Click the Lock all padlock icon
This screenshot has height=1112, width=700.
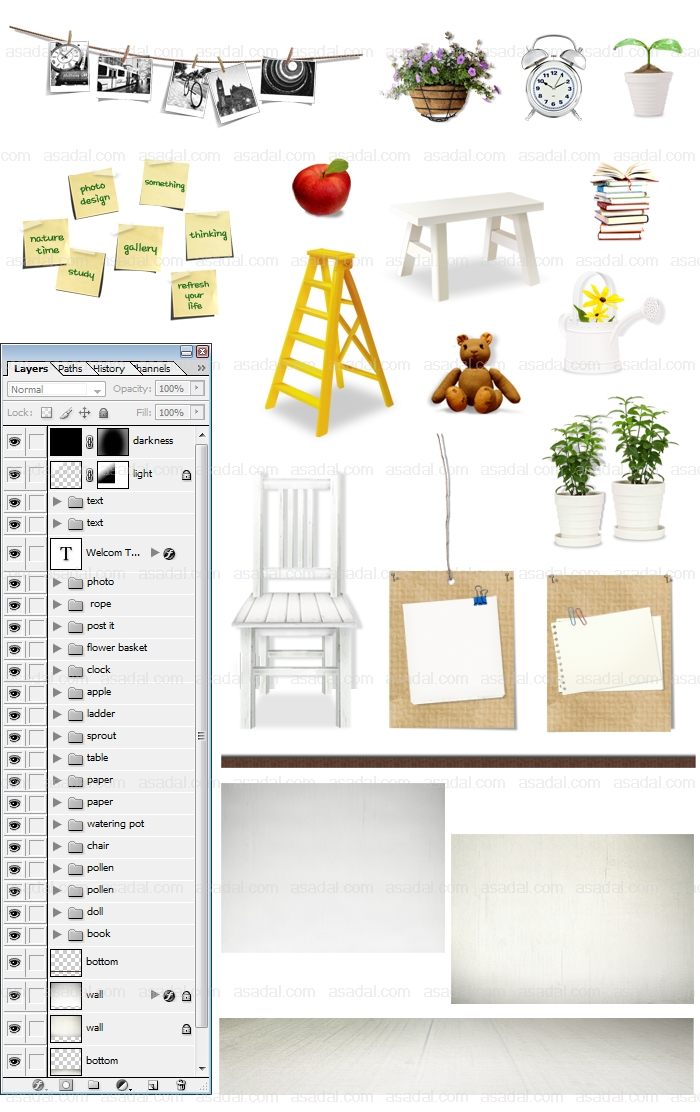[103, 412]
